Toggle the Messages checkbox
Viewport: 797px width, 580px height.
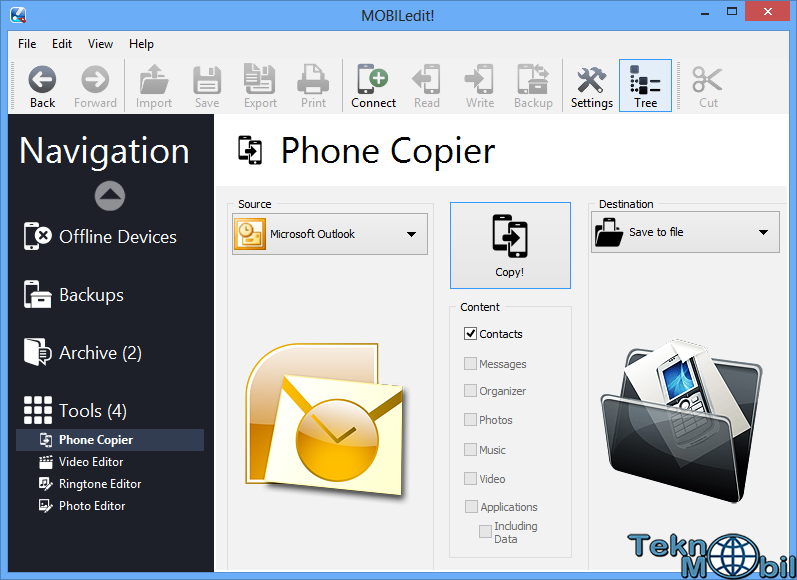(x=470, y=363)
